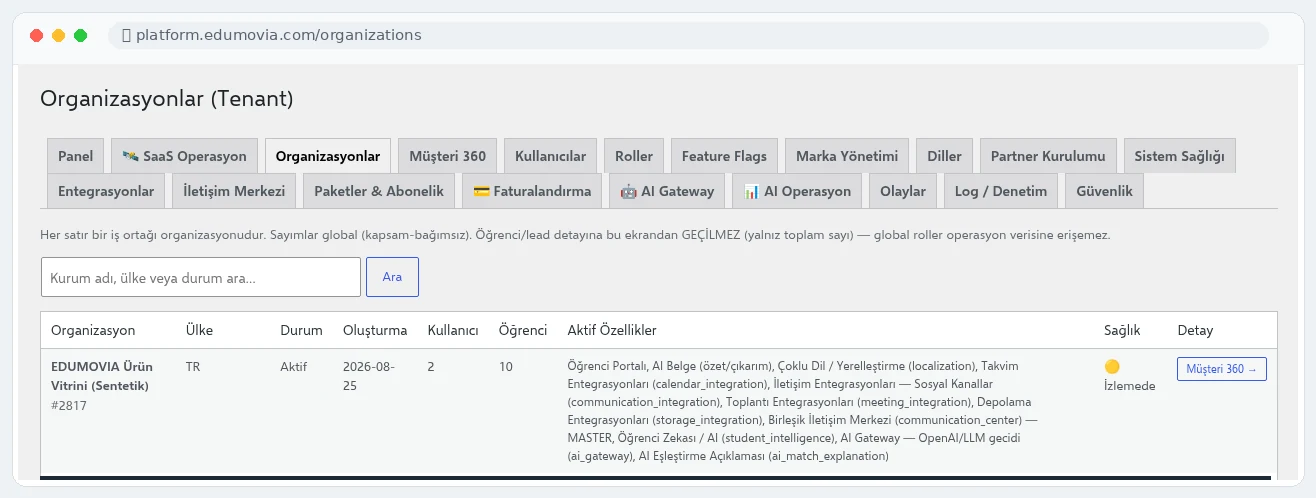
Task: Open Müşteri 360 detail for EDUMOVIA
Action: [x=1222, y=369]
